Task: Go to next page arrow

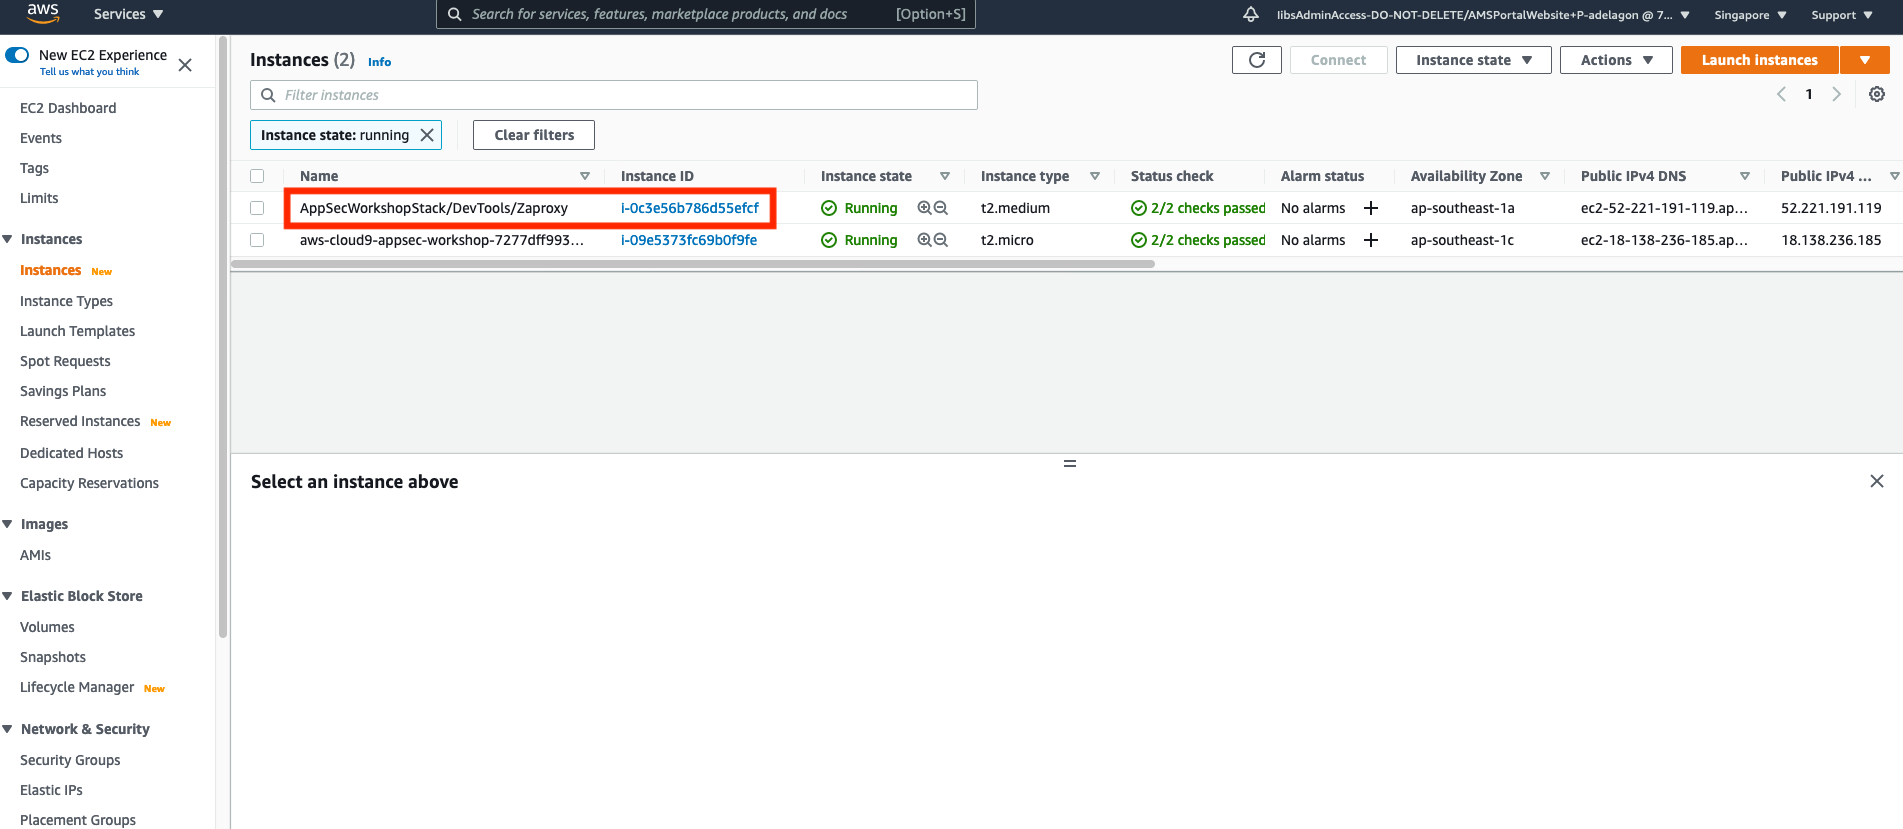Action: point(1836,94)
